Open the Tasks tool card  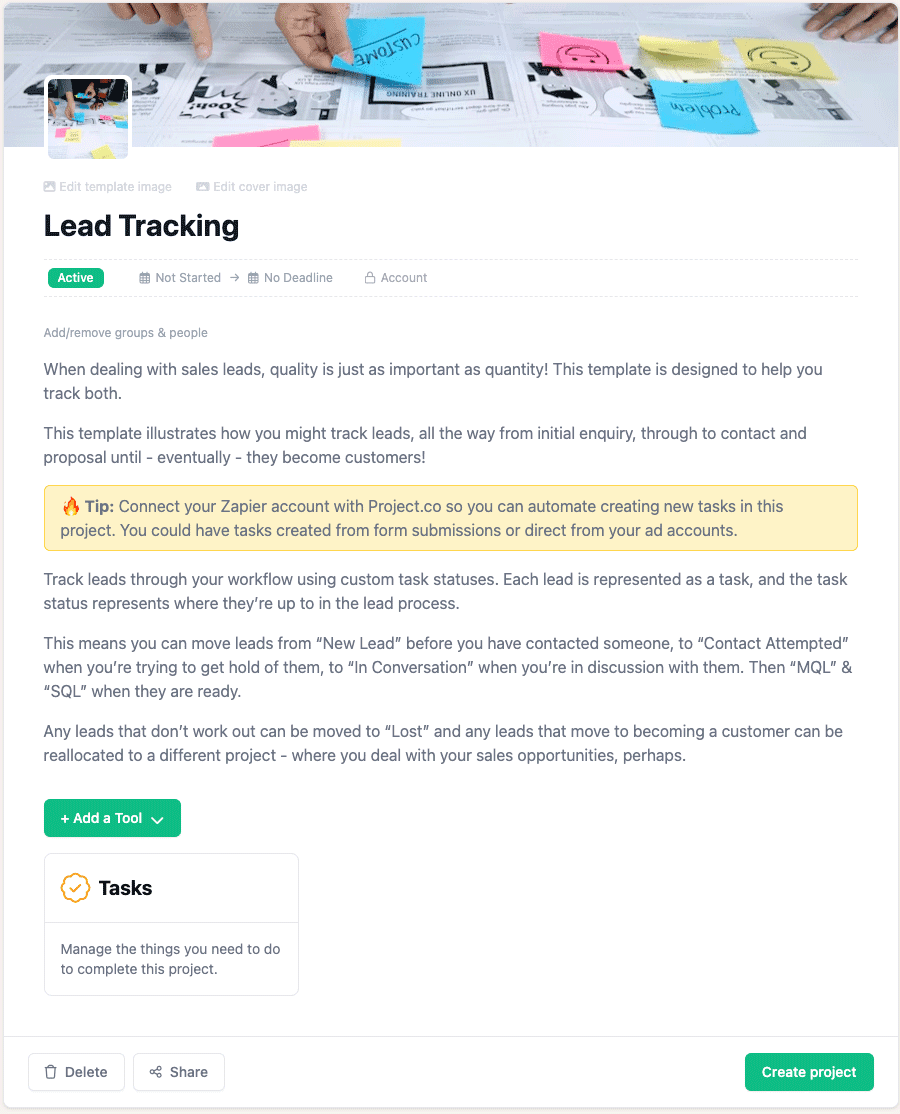pyautogui.click(x=171, y=924)
